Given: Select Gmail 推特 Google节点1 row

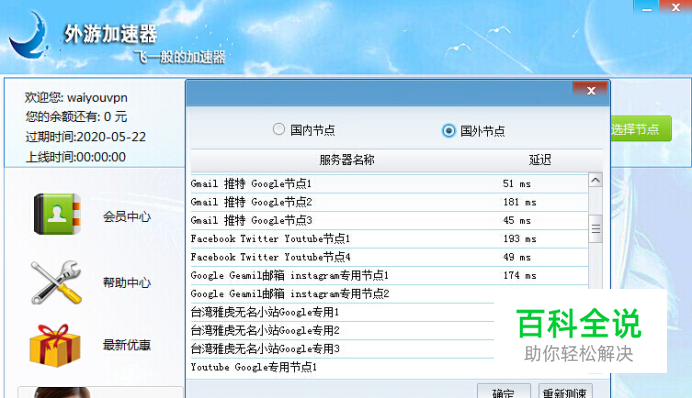Looking at the screenshot, I should click(389, 184).
